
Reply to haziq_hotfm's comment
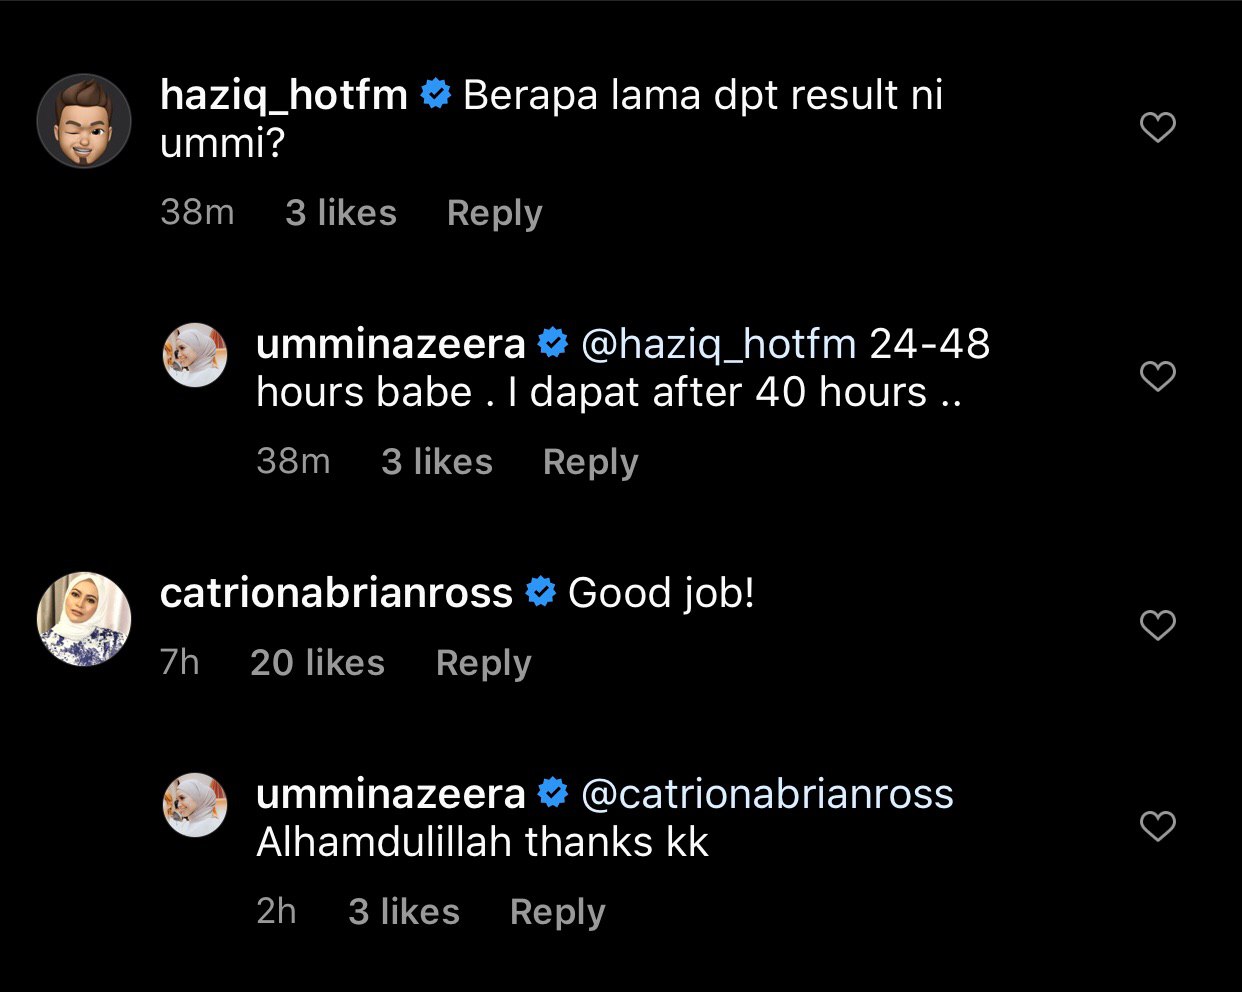494,213
